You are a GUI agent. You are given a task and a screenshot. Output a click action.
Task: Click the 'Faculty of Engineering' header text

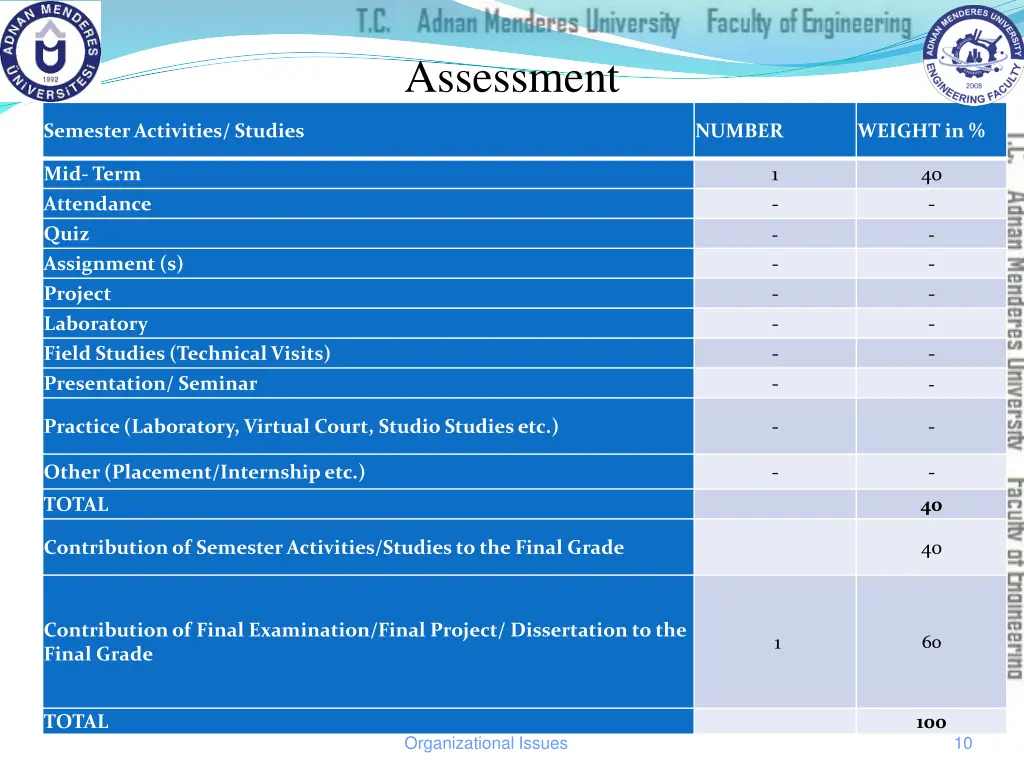(x=808, y=22)
